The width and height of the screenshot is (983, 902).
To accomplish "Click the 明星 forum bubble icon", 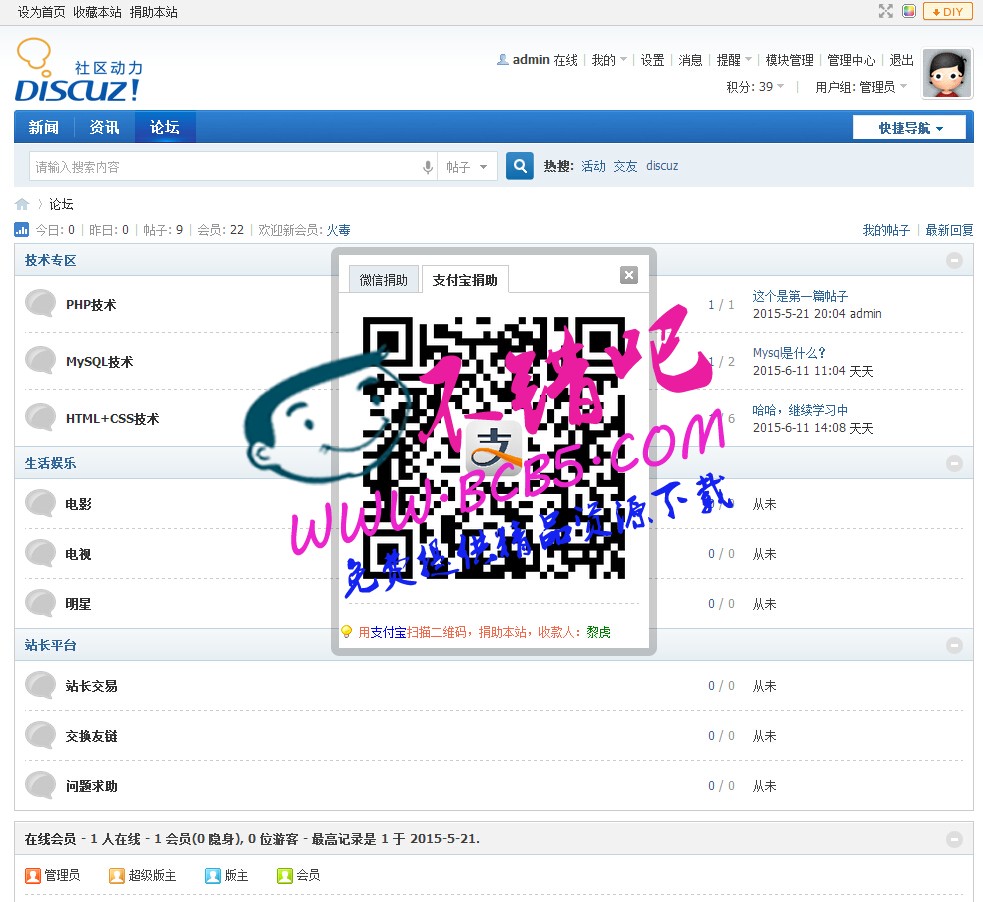I will click(x=41, y=604).
